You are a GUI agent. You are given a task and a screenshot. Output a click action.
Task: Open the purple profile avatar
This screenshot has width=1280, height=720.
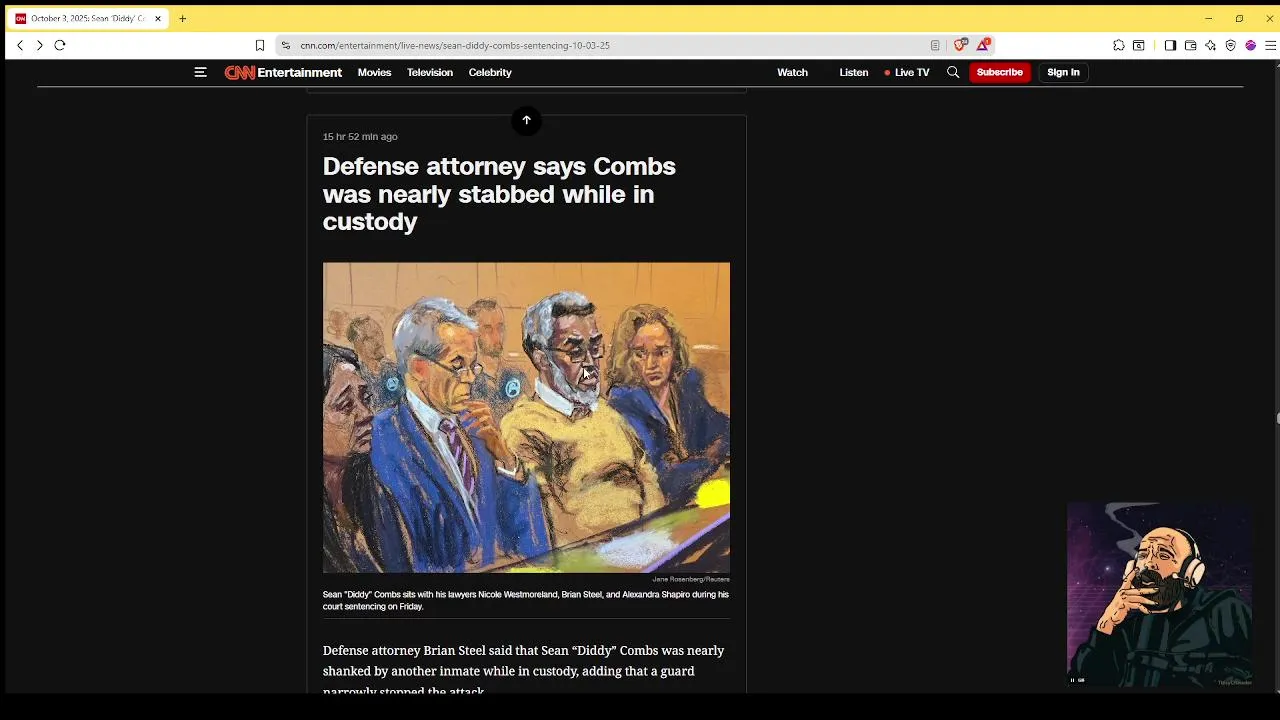[1250, 45]
